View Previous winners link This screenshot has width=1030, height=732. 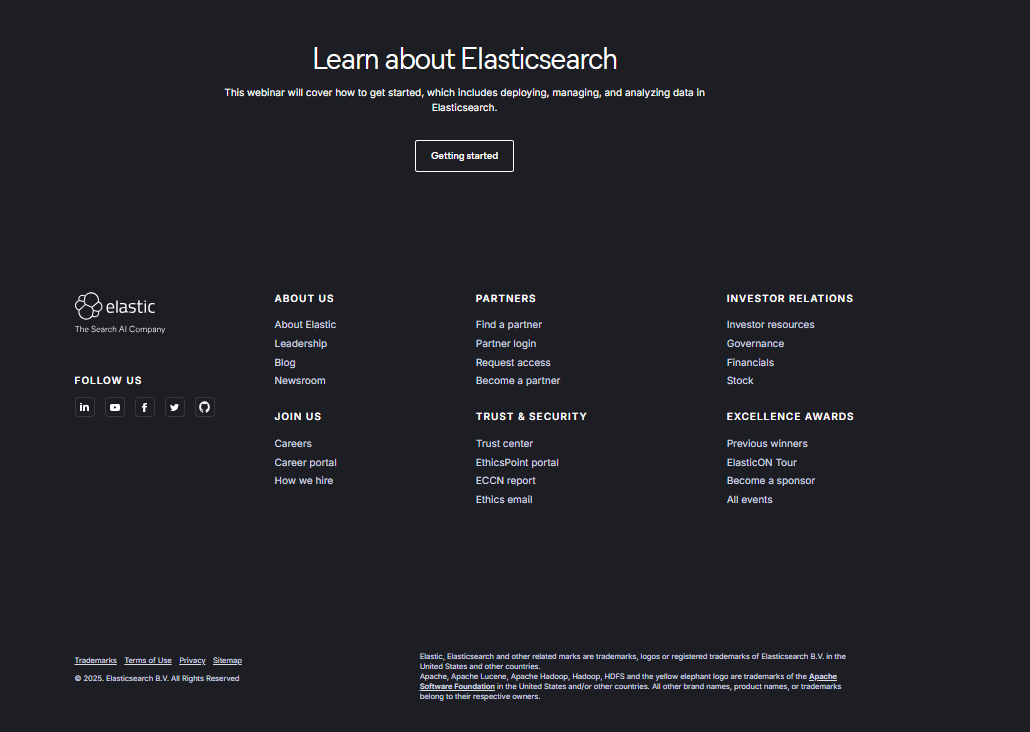767,444
